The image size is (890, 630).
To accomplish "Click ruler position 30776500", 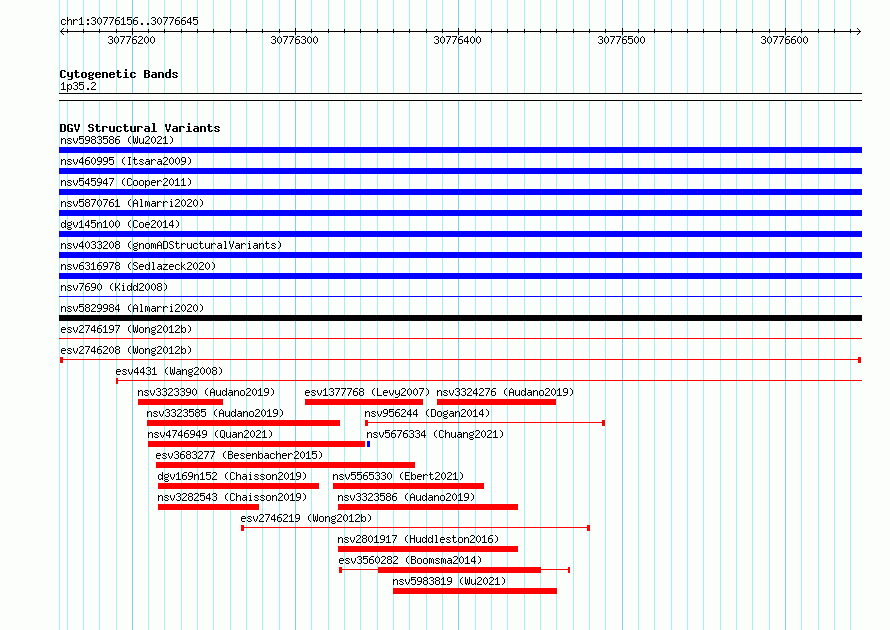I will coord(622,40).
